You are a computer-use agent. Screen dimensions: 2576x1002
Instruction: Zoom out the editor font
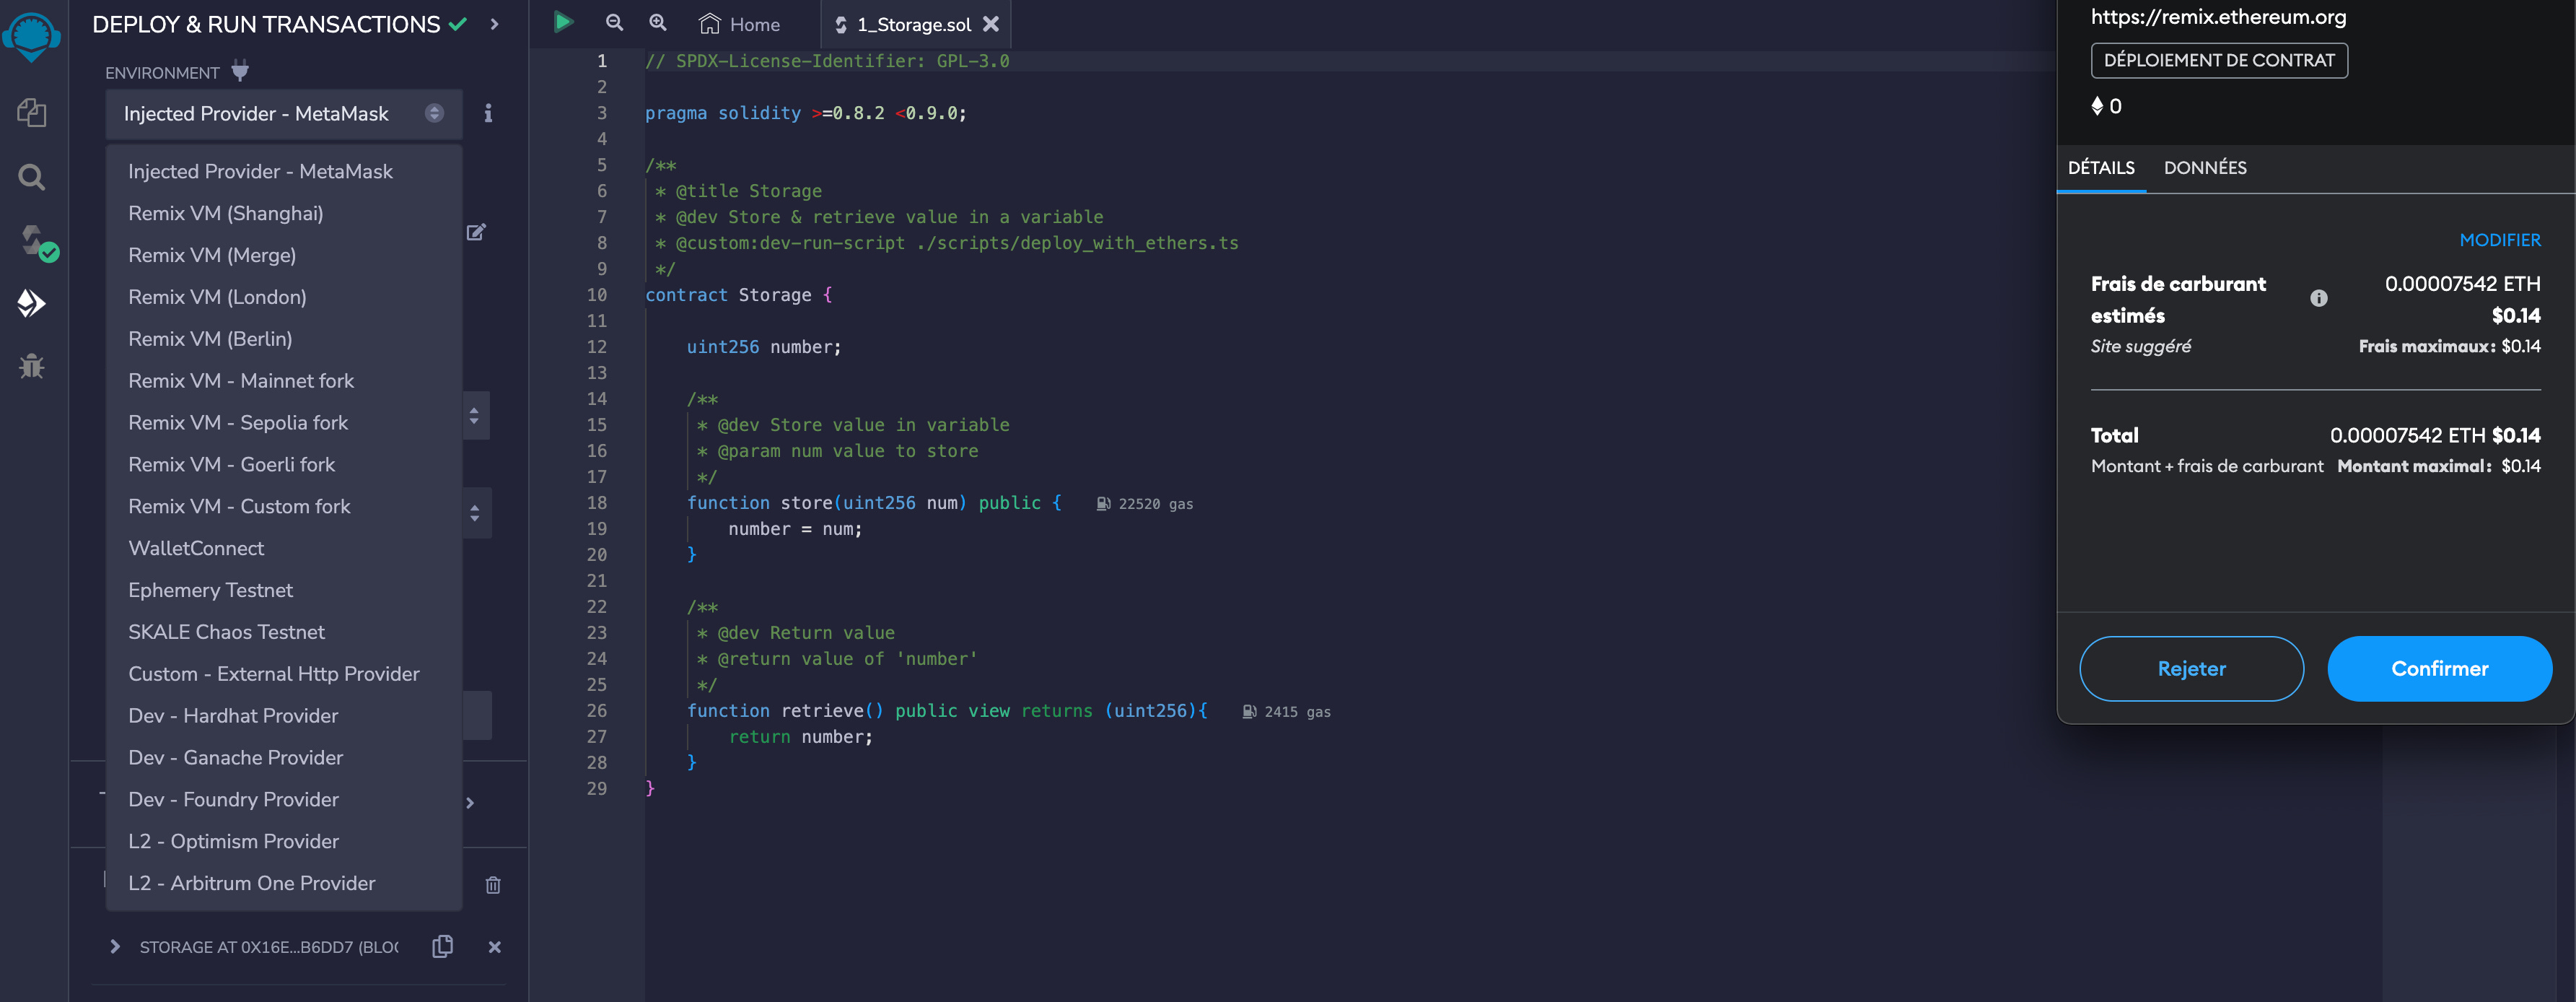point(614,22)
